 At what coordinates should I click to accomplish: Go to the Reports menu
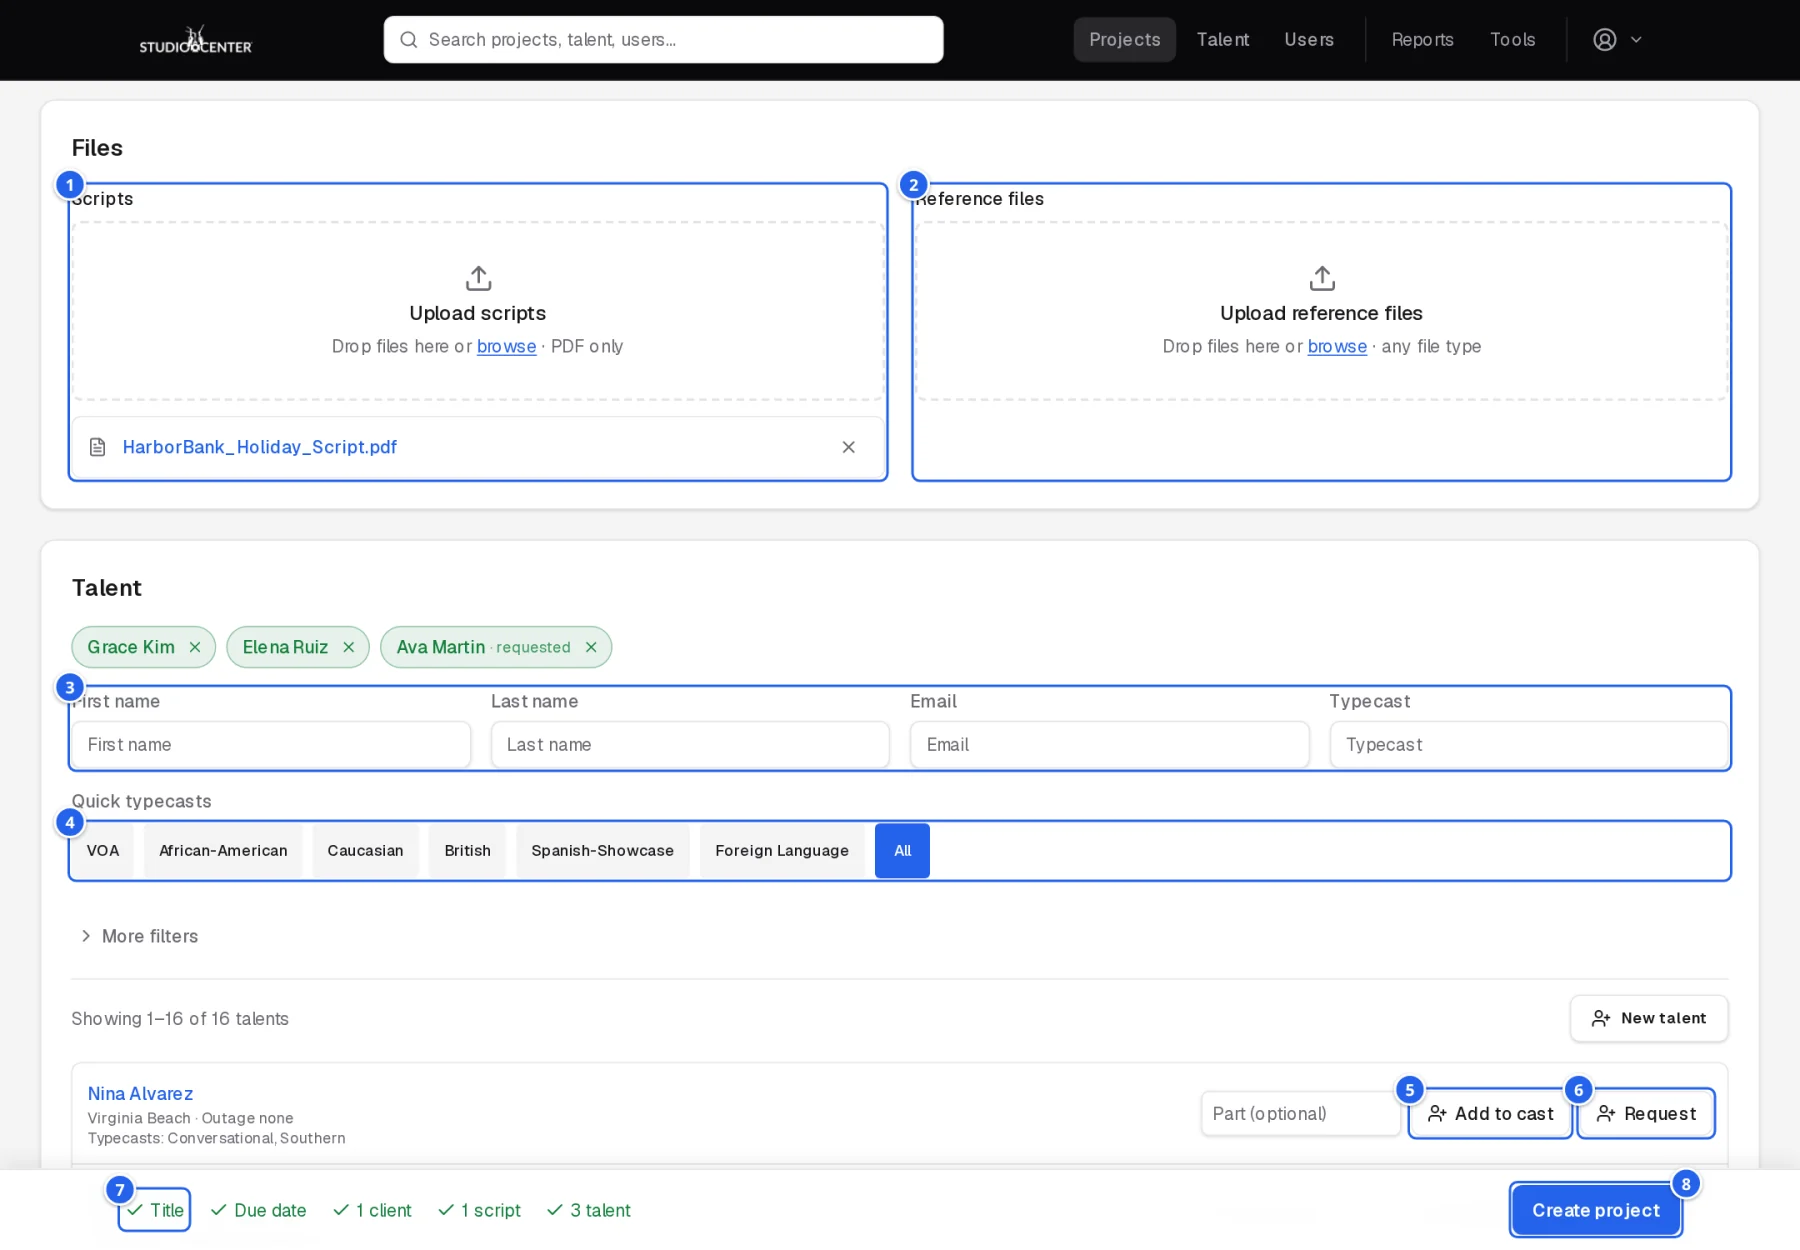(1422, 40)
